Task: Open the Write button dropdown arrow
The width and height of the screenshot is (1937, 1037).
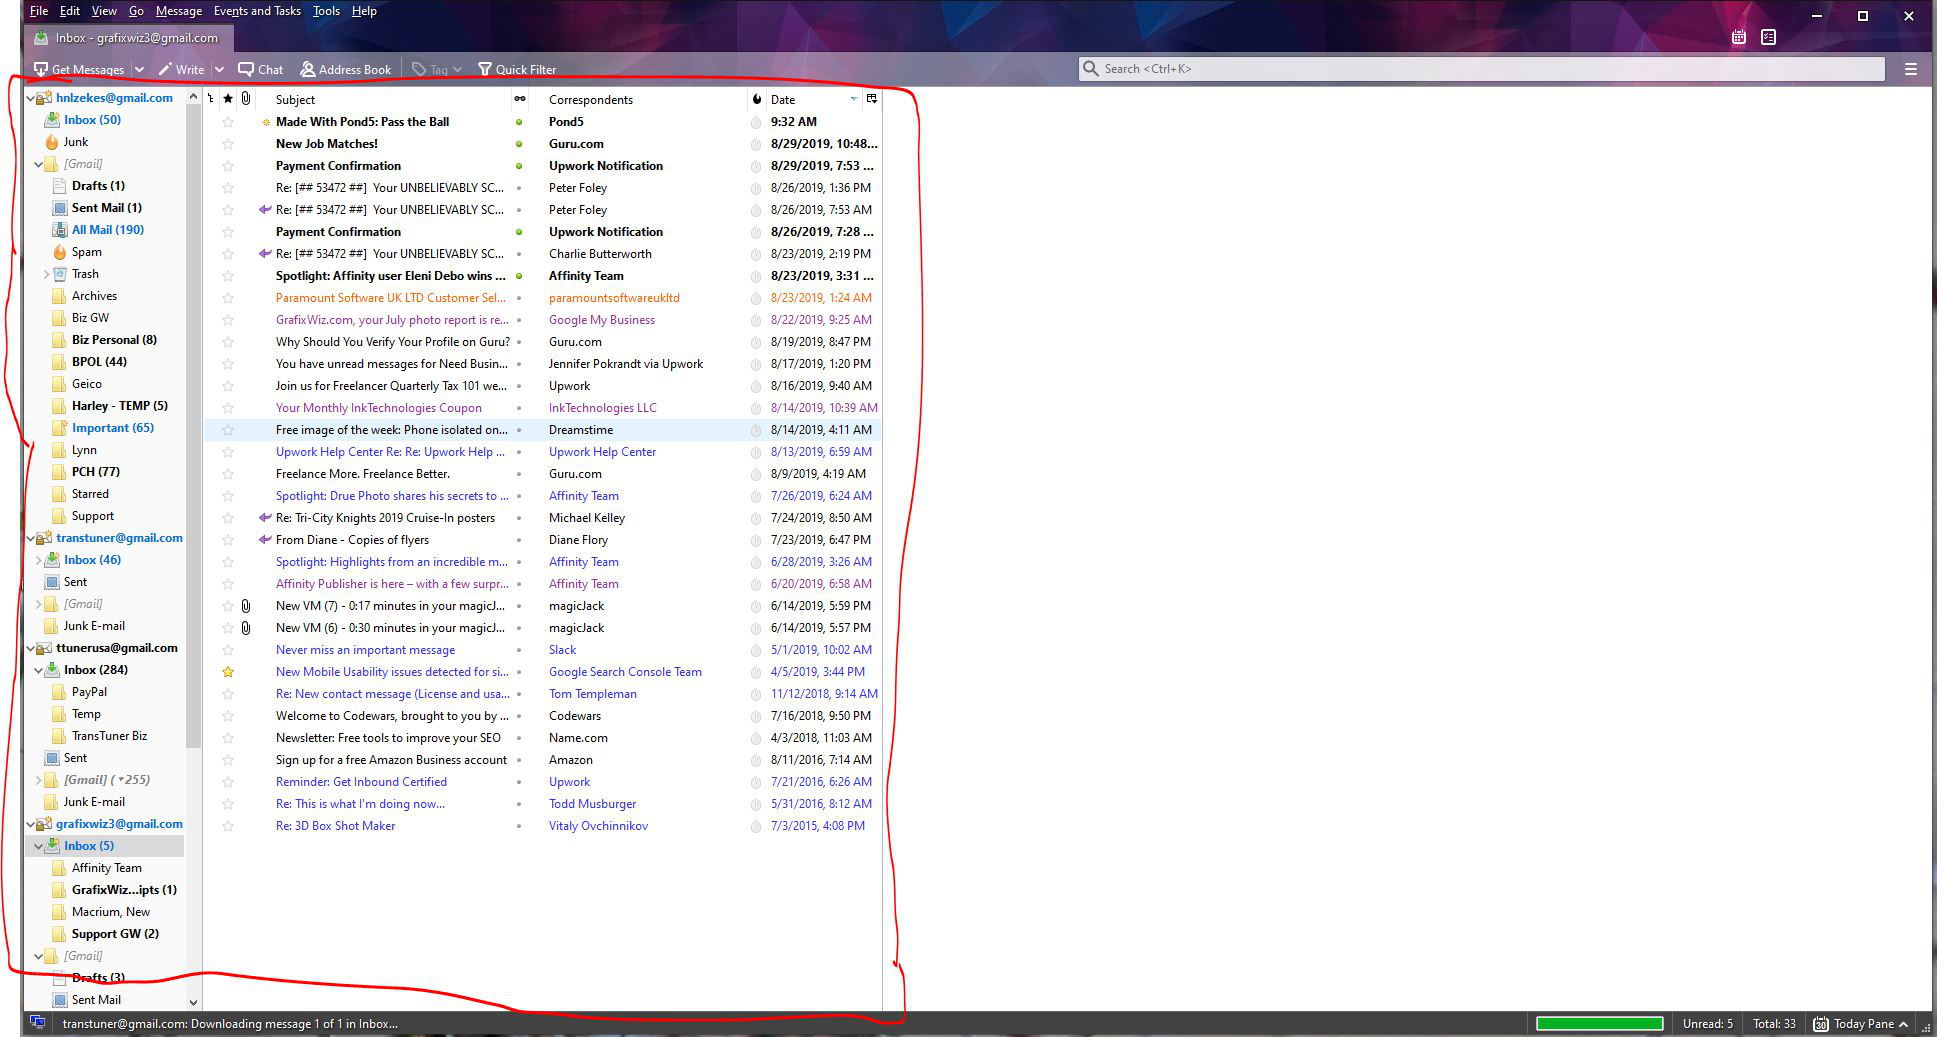Action: coord(219,69)
